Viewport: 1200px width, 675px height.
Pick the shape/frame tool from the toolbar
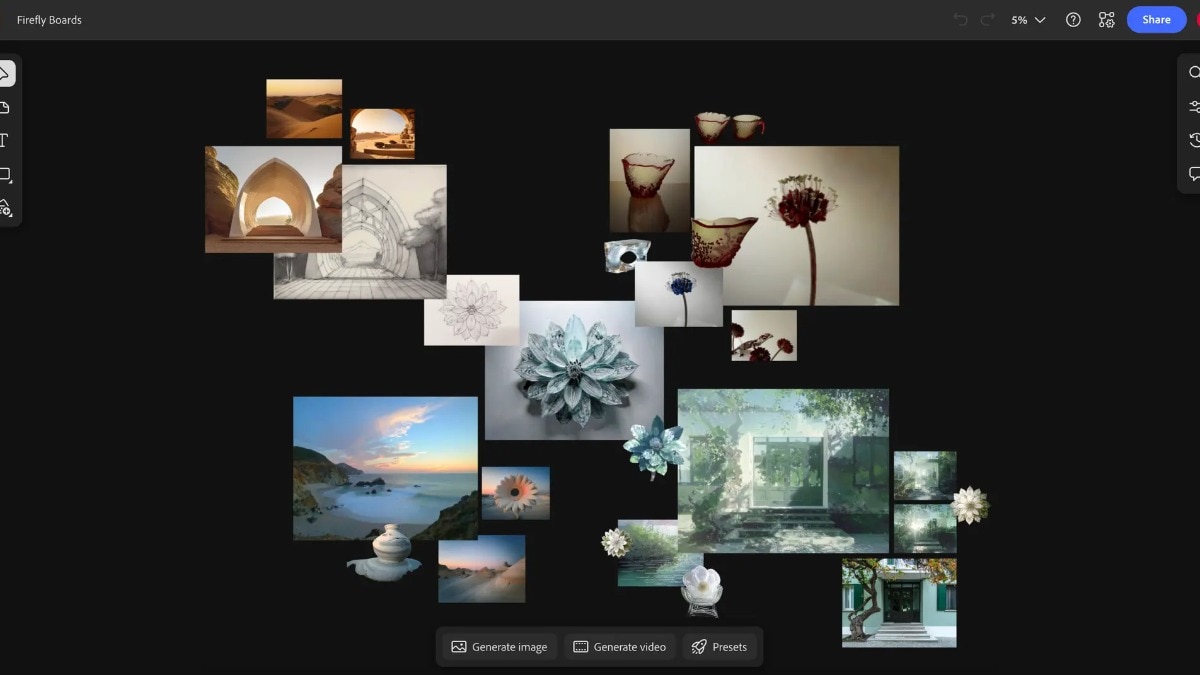[6, 174]
